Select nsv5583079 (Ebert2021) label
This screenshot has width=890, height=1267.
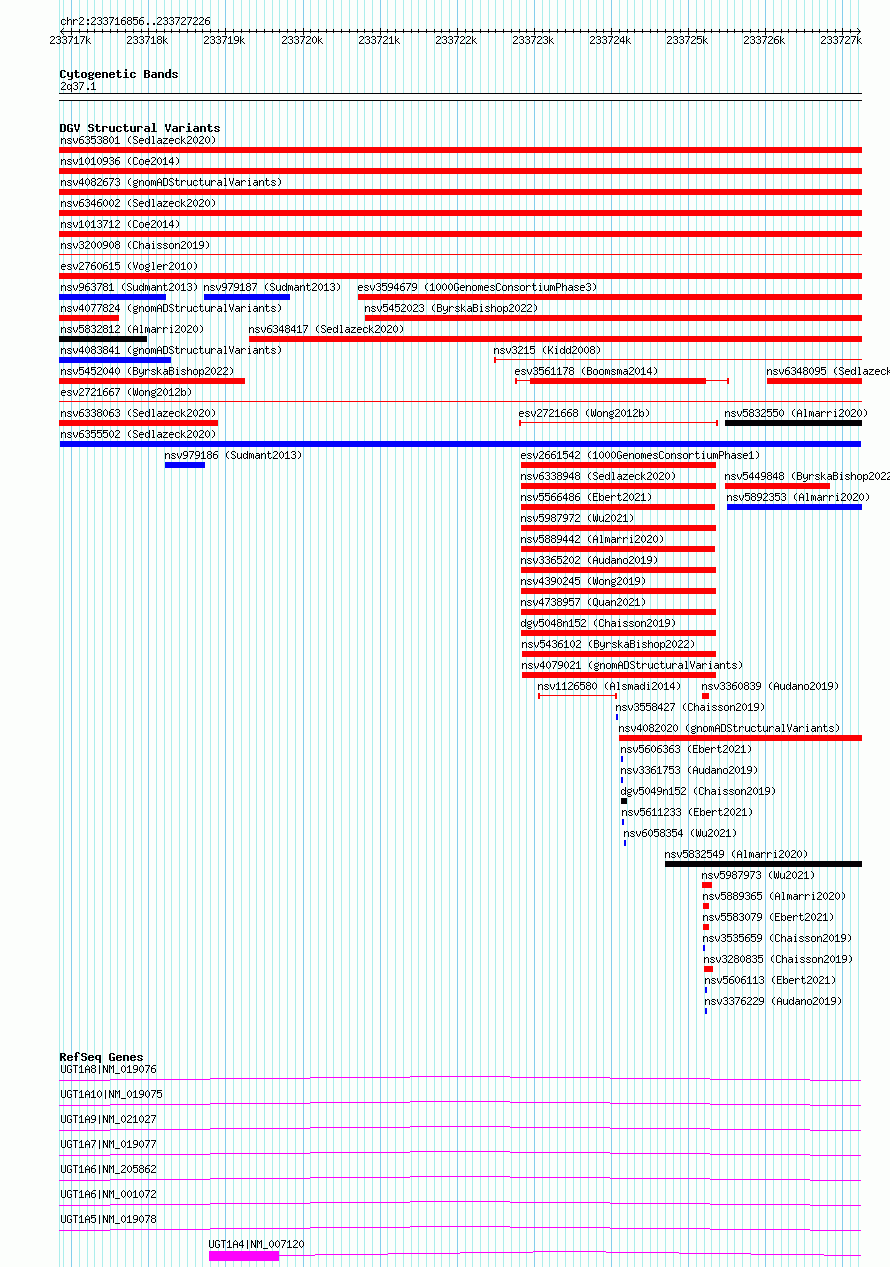coord(768,917)
